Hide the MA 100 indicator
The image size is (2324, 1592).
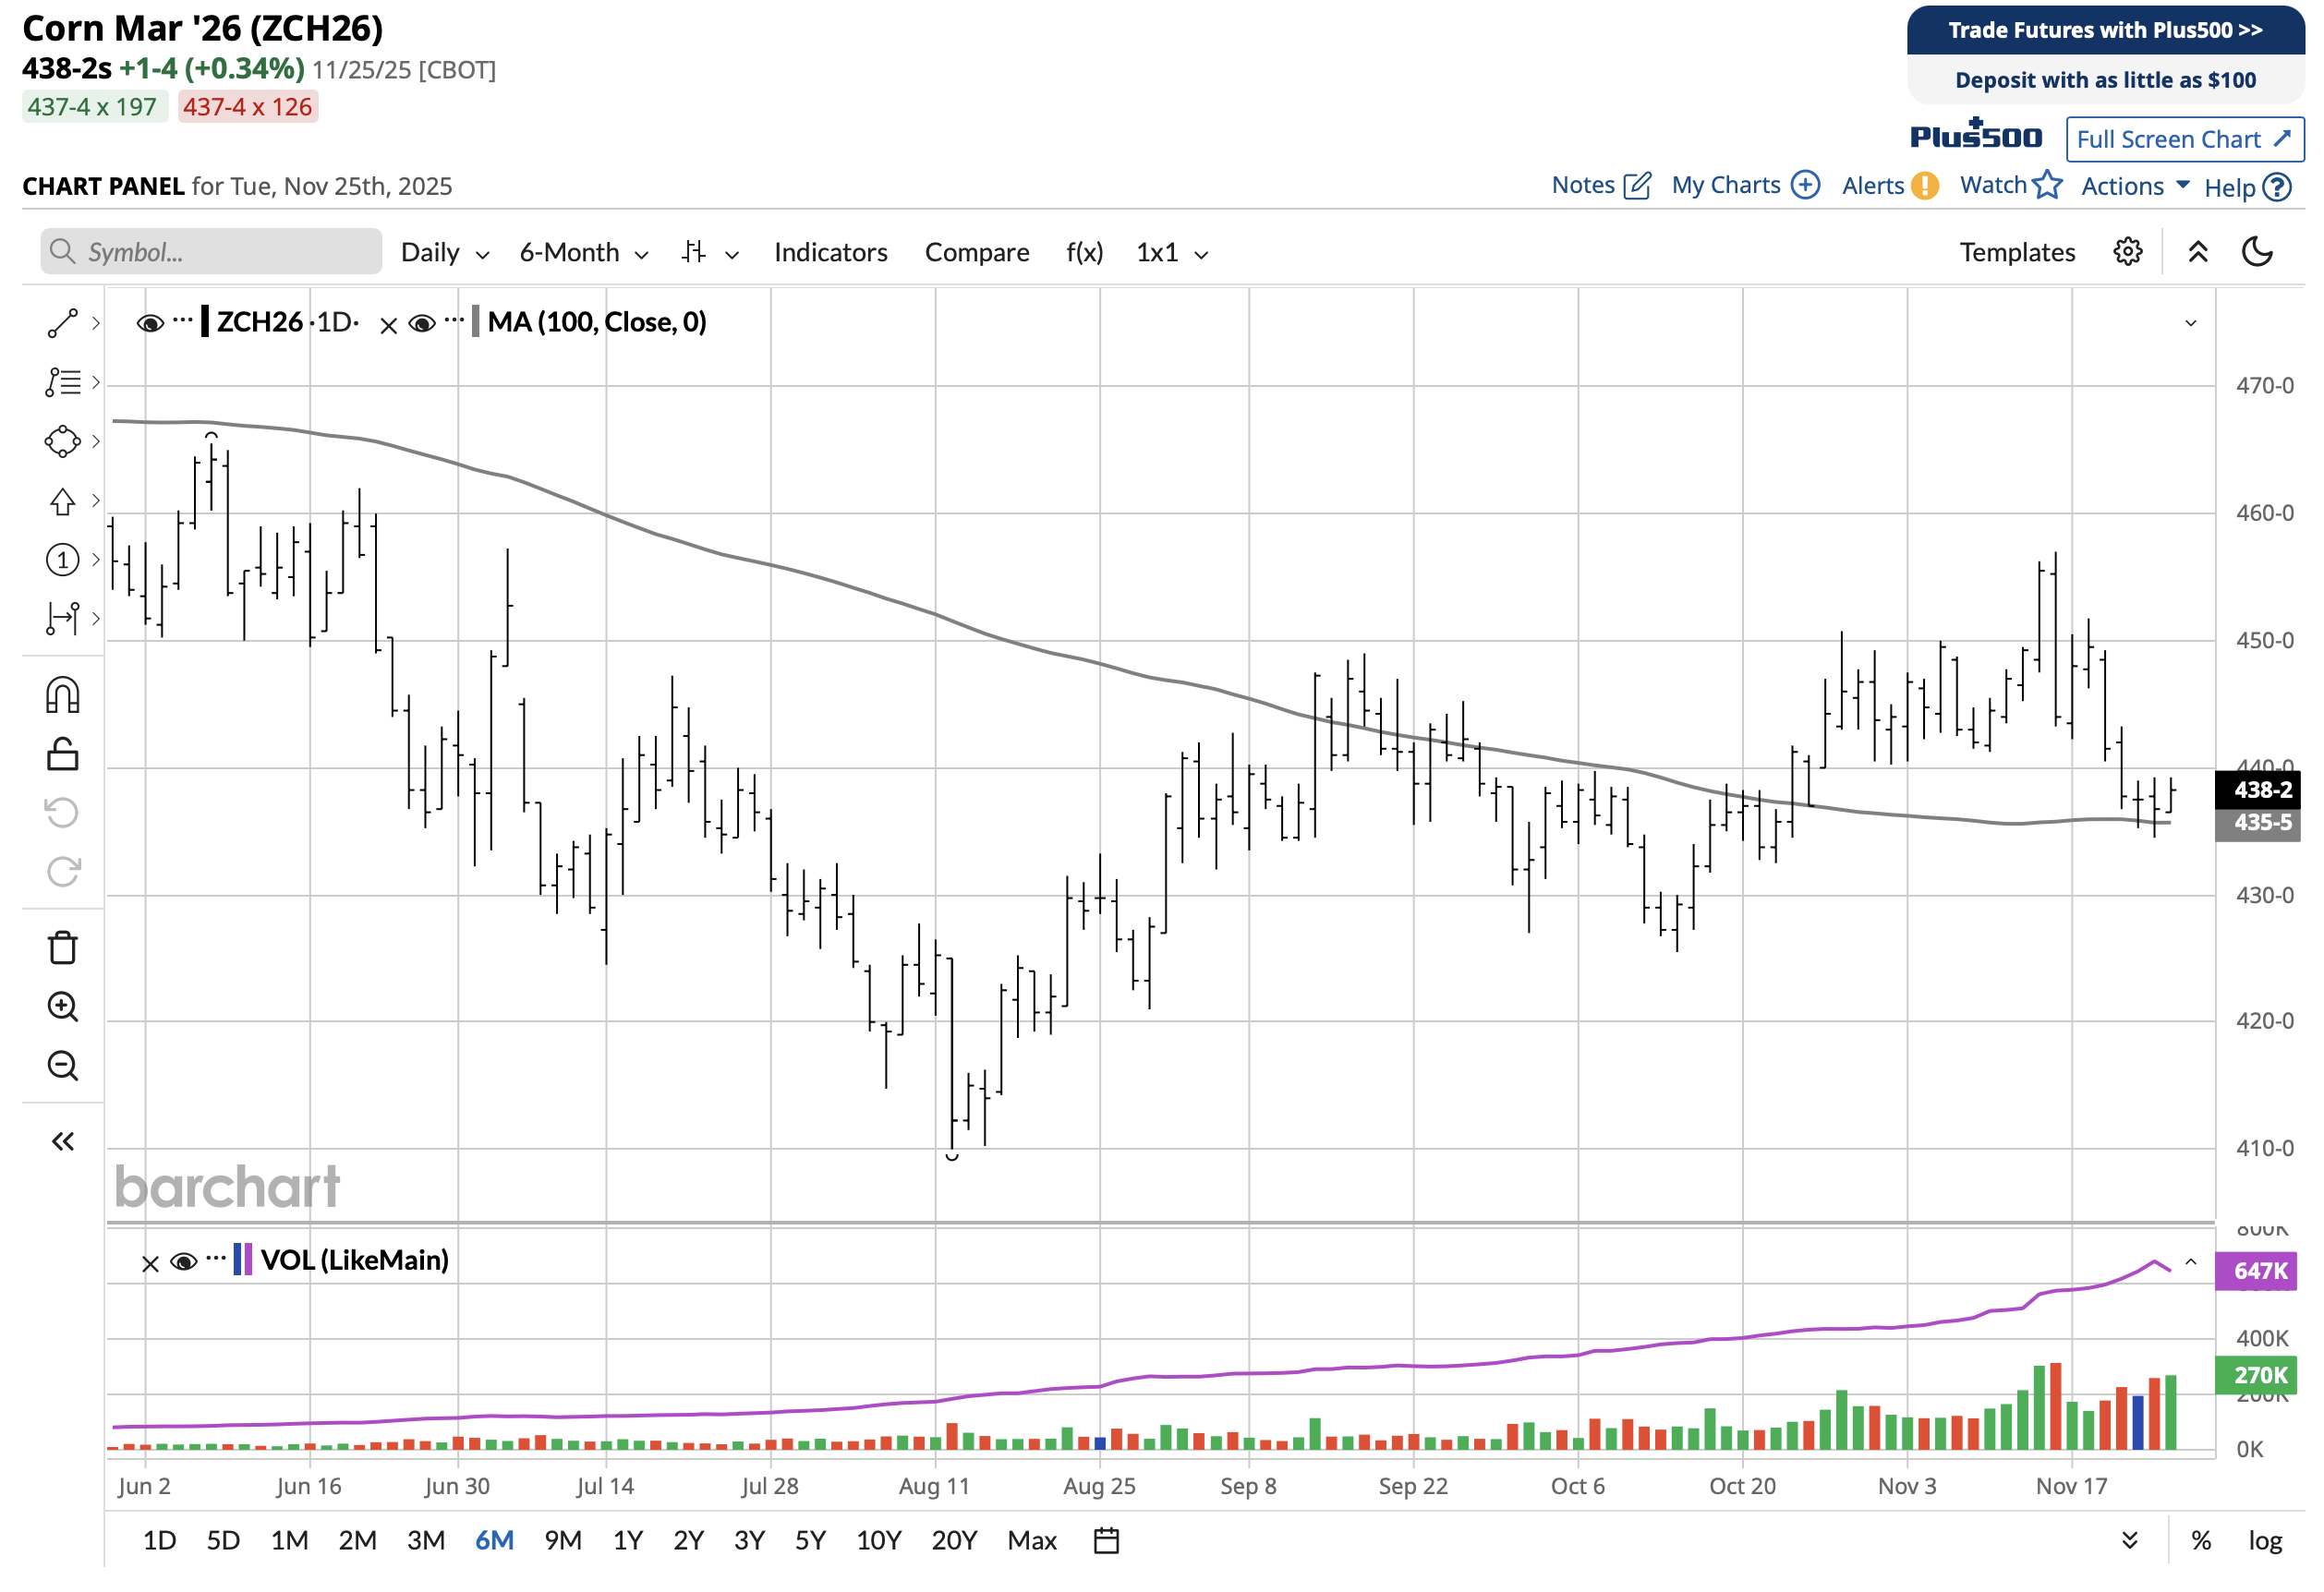[422, 323]
